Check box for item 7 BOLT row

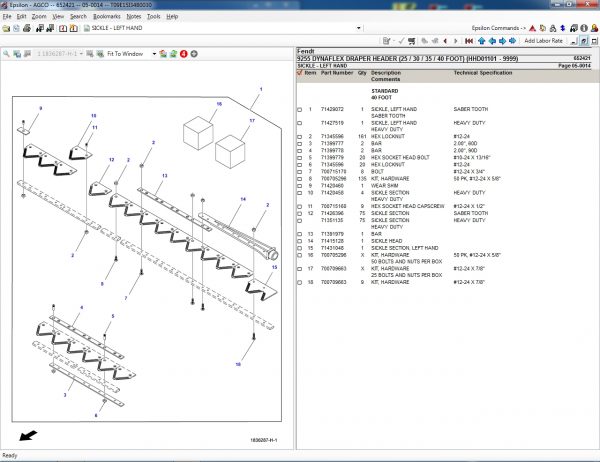300,172
